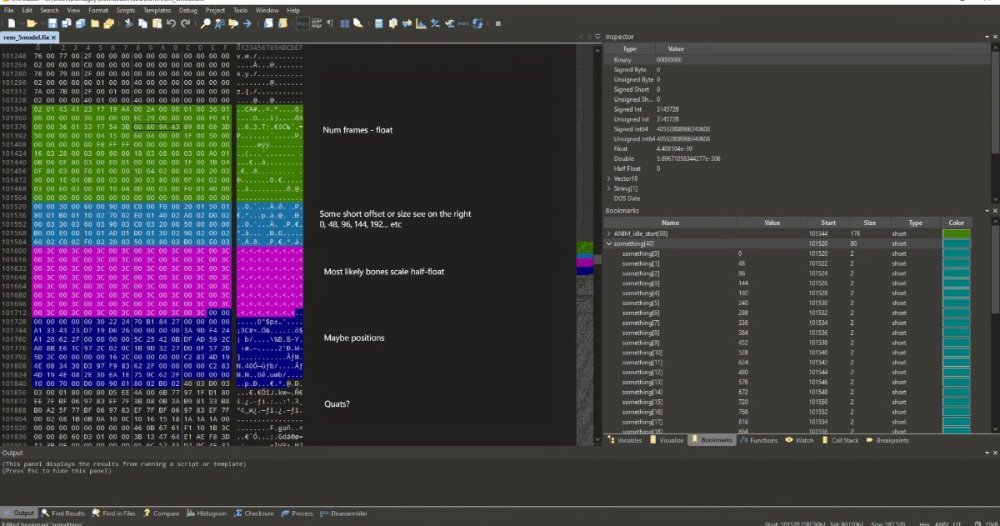Close the rem_5model.flx file tab
1000x526 pixels.
(x=56, y=37)
